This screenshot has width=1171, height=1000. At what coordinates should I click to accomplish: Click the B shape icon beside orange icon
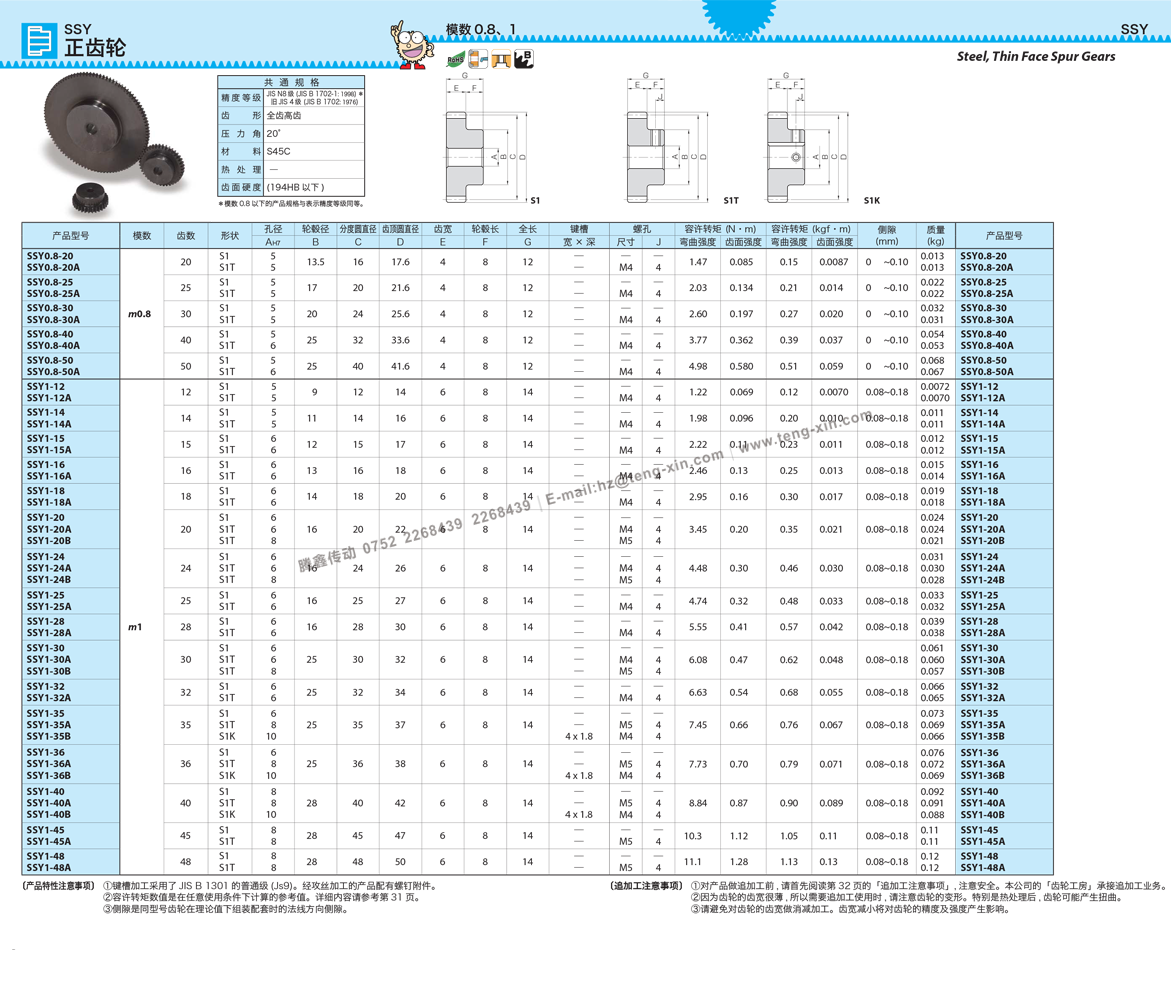(524, 57)
